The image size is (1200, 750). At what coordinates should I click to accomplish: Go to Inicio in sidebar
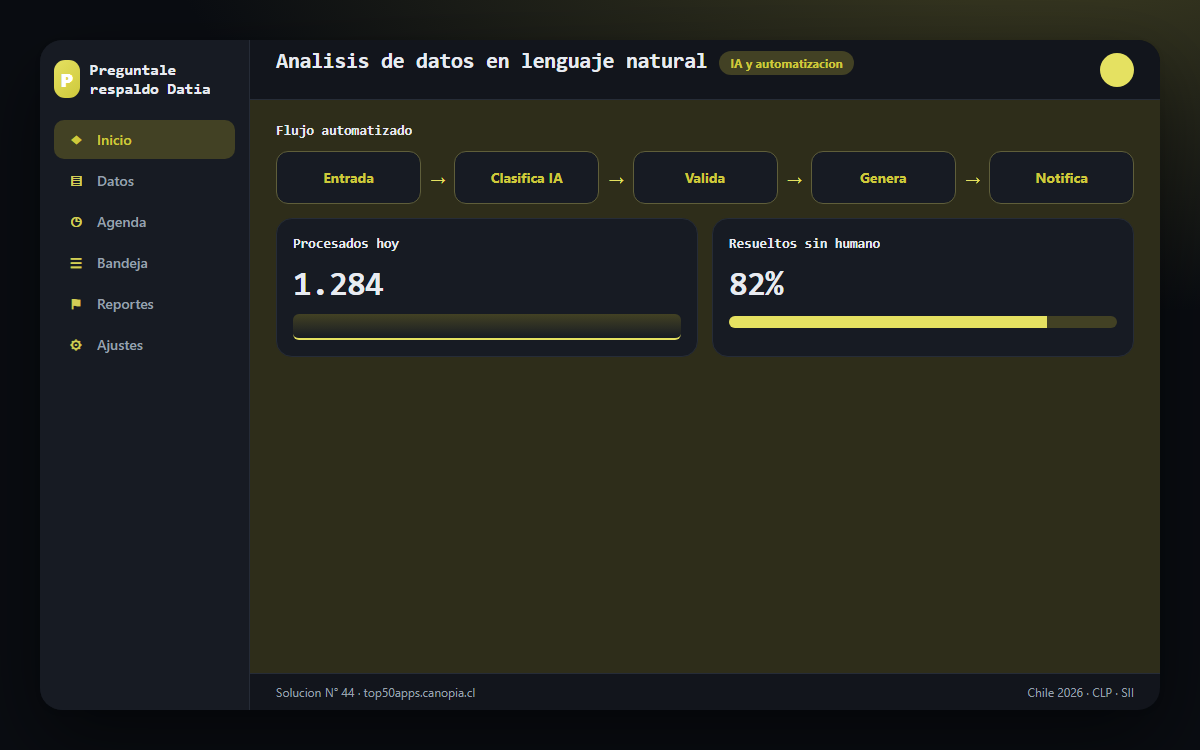(144, 140)
